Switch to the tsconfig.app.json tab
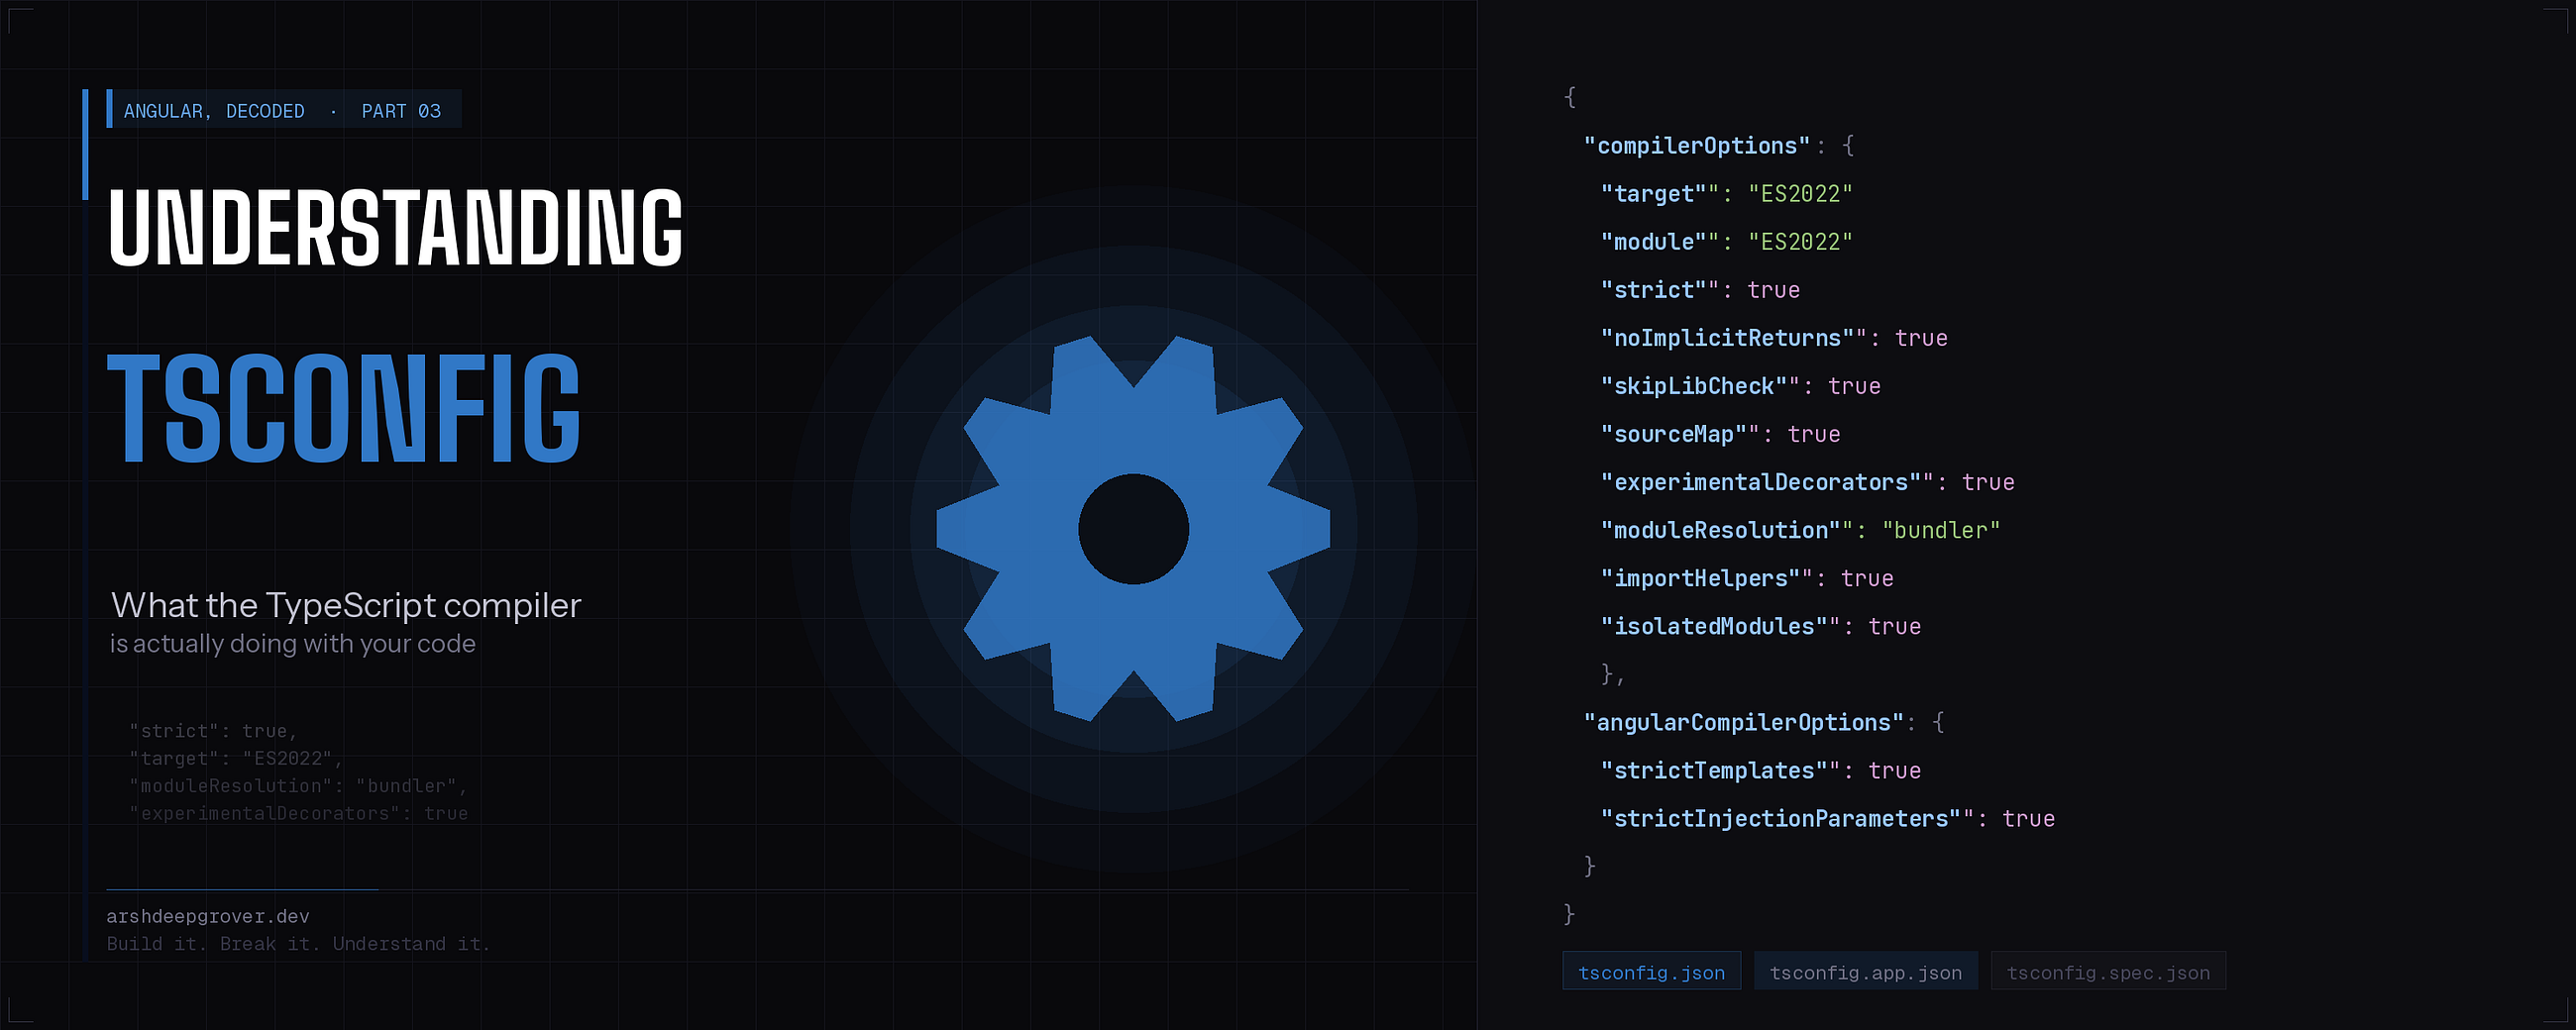 click(x=1865, y=971)
